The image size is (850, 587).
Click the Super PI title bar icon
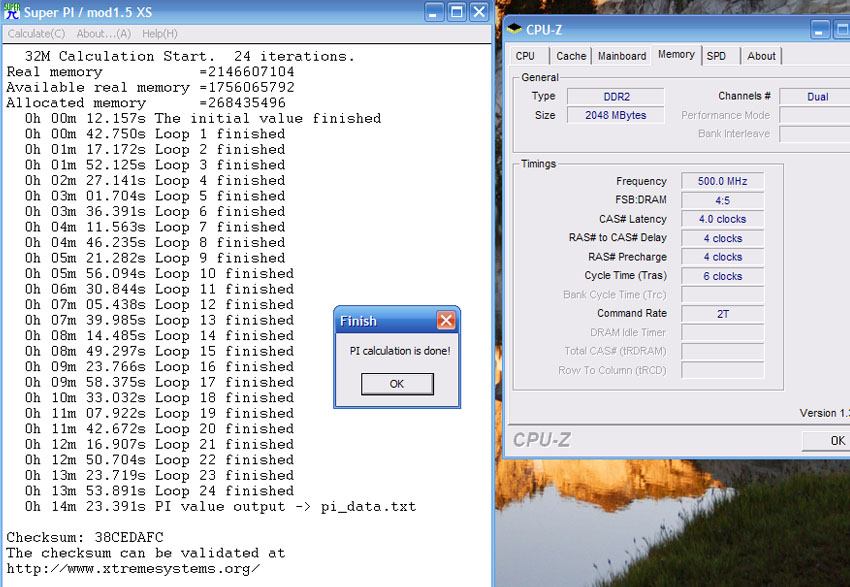point(11,11)
